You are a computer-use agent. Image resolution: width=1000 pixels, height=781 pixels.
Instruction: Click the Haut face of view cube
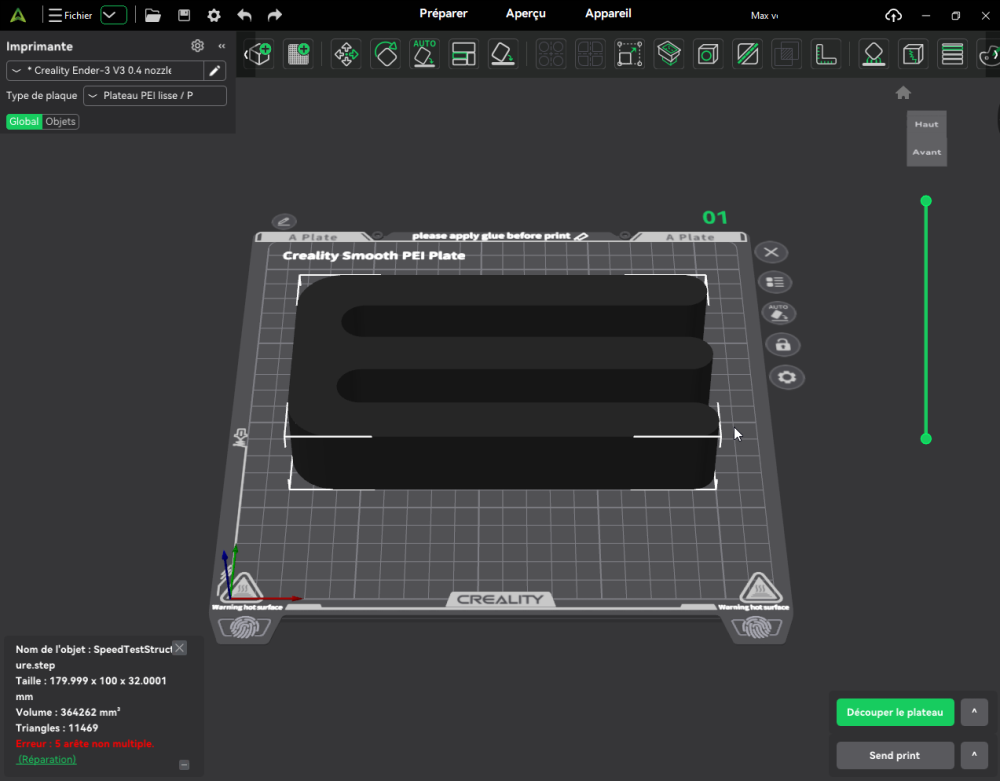coord(926,124)
